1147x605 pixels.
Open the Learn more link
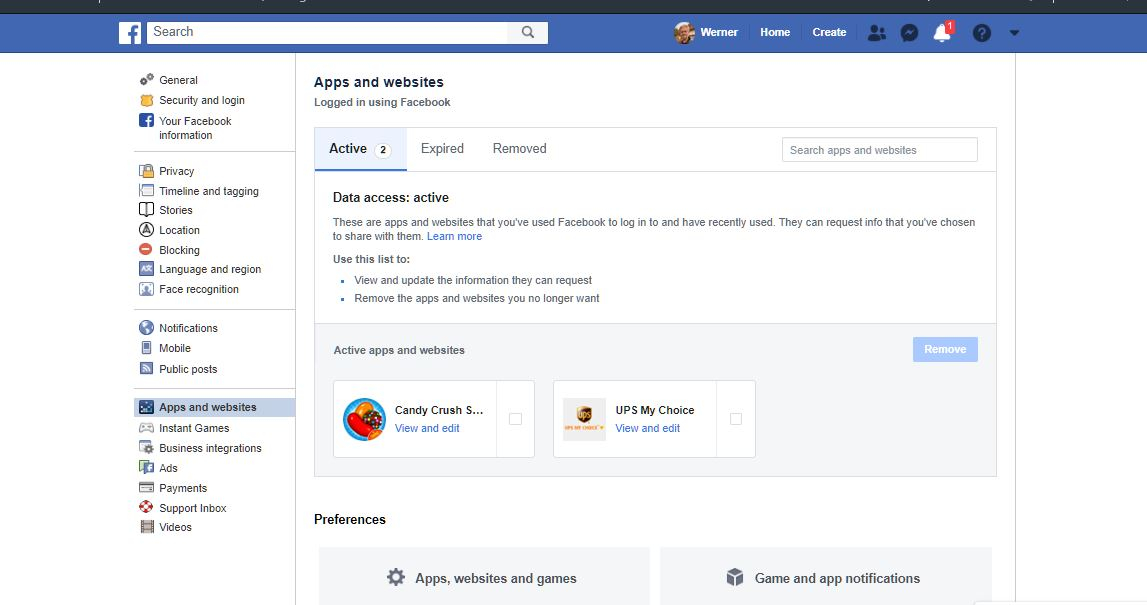pyautogui.click(x=454, y=236)
